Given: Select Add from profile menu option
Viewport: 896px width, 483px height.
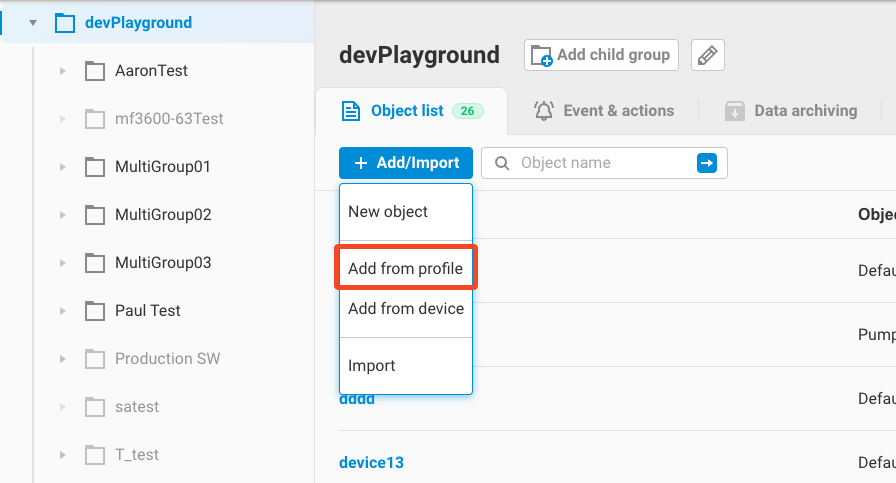Looking at the screenshot, I should [x=405, y=268].
